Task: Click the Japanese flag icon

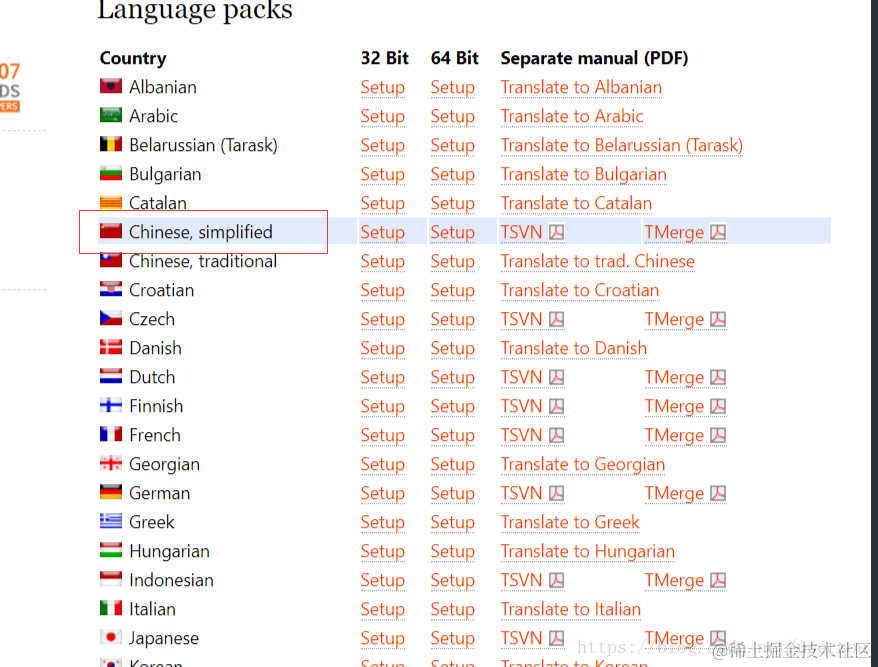Action: pos(111,637)
